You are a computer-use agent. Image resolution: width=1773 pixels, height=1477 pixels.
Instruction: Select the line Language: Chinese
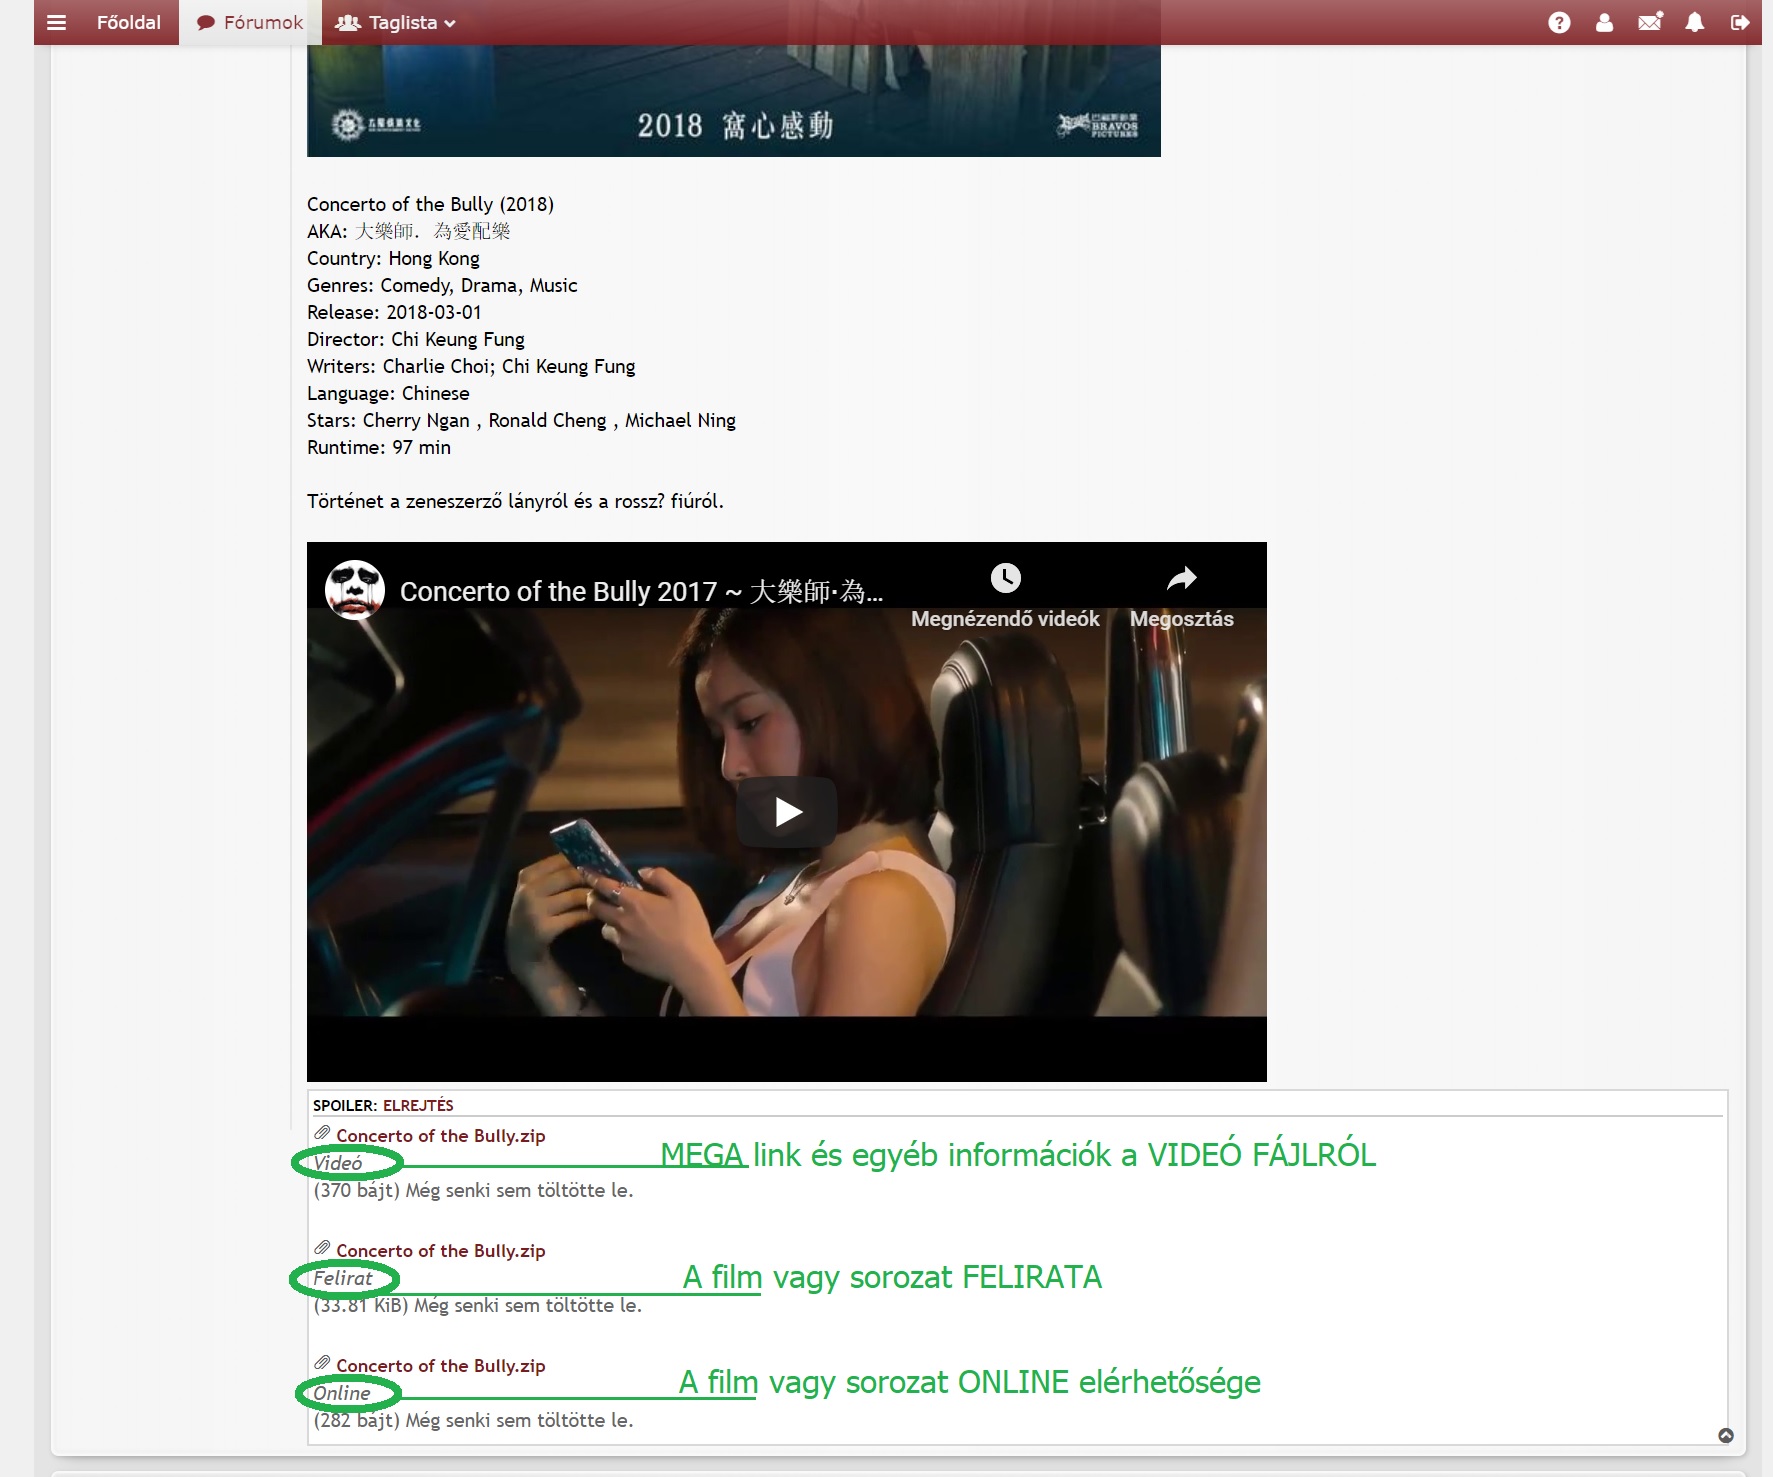[x=388, y=393]
